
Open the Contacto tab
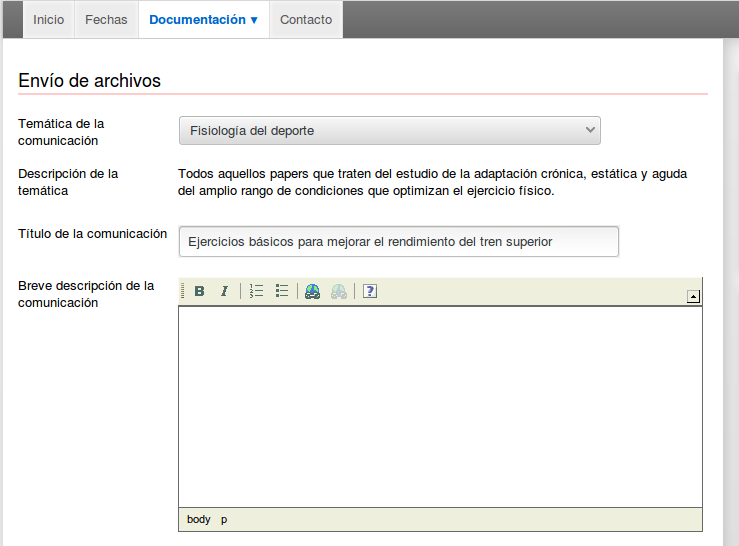[306, 20]
